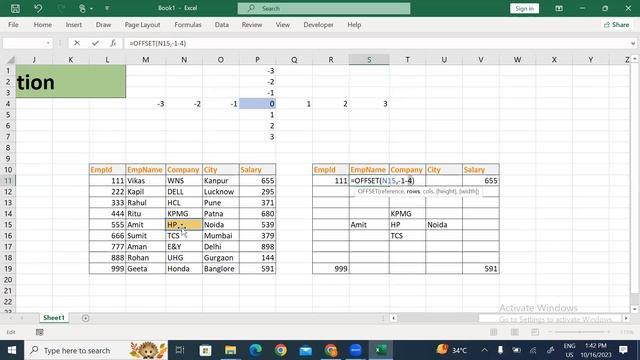Switch to Page Break Preview icon
The image size is (640, 360).
point(535,332)
